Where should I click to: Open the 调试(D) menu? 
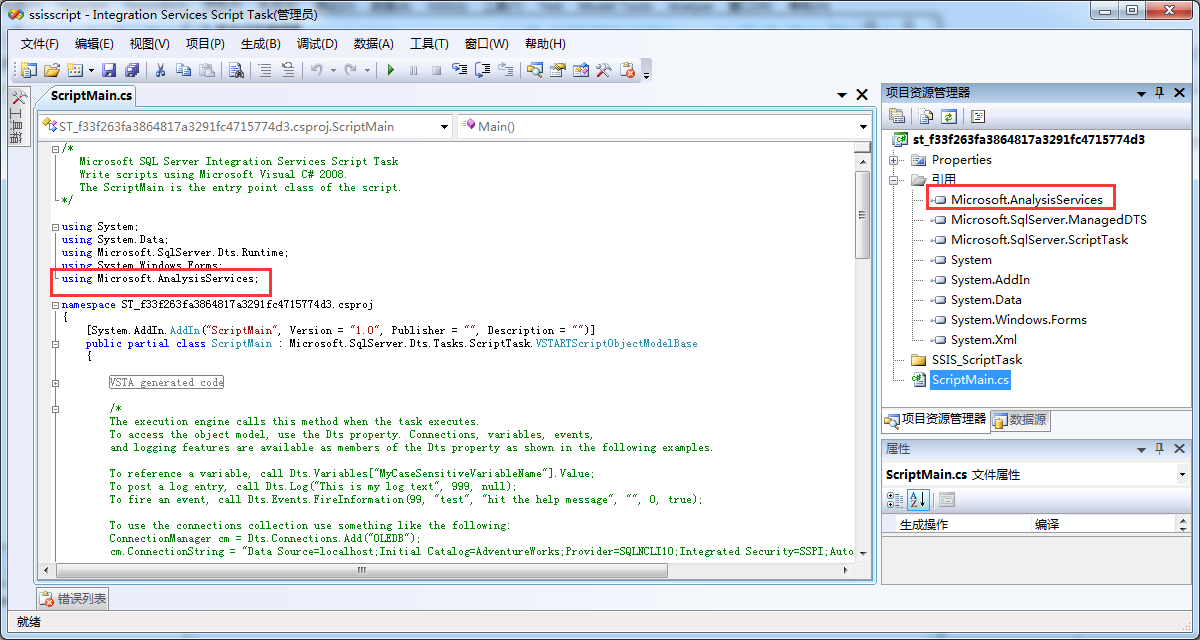[317, 44]
